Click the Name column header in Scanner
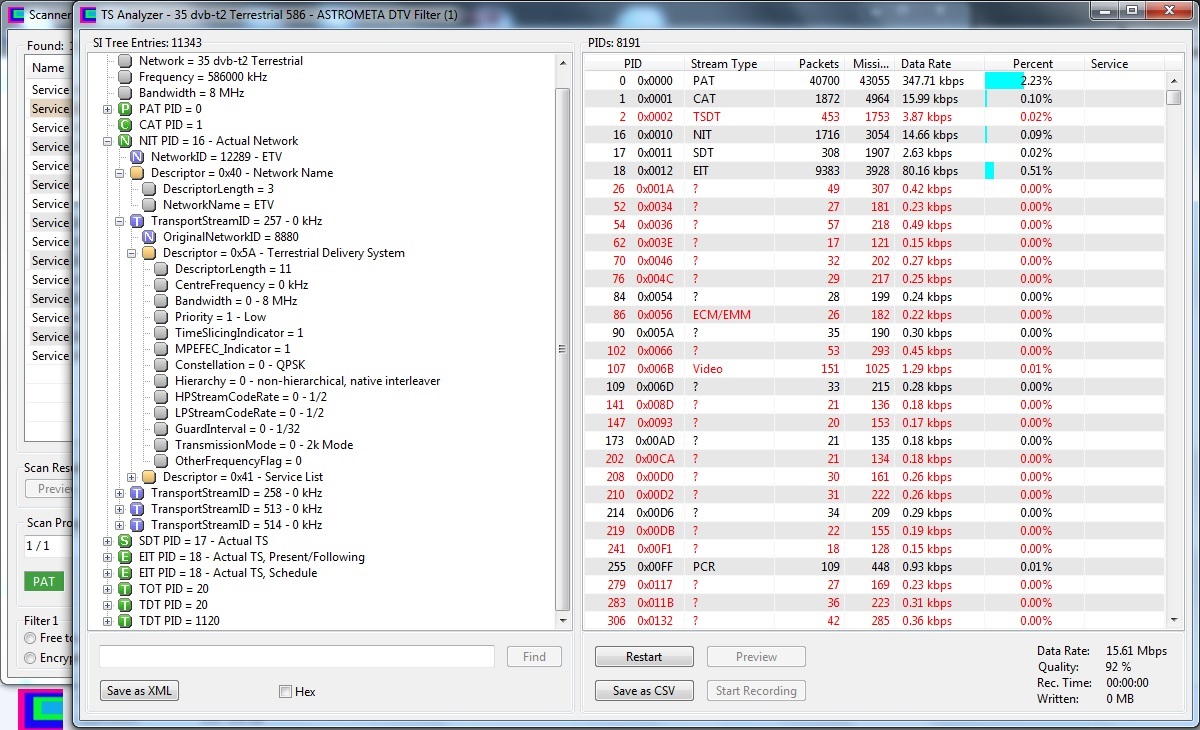Viewport: 1200px width, 730px height. tap(49, 68)
